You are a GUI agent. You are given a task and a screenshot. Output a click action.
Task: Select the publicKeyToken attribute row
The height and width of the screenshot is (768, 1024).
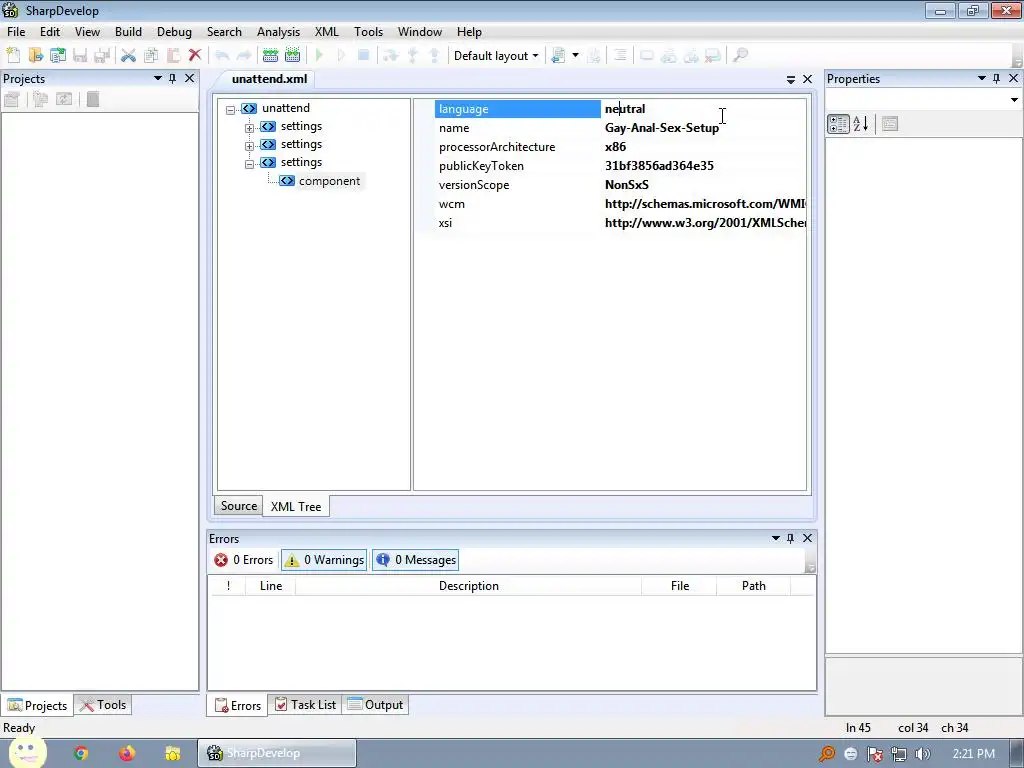[620, 166]
